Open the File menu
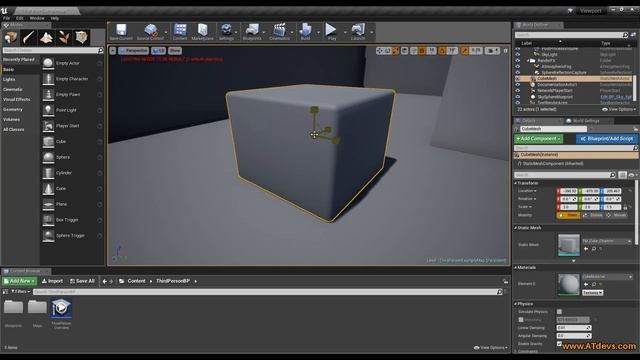Image resolution: width=640 pixels, height=360 pixels. (x=7, y=18)
